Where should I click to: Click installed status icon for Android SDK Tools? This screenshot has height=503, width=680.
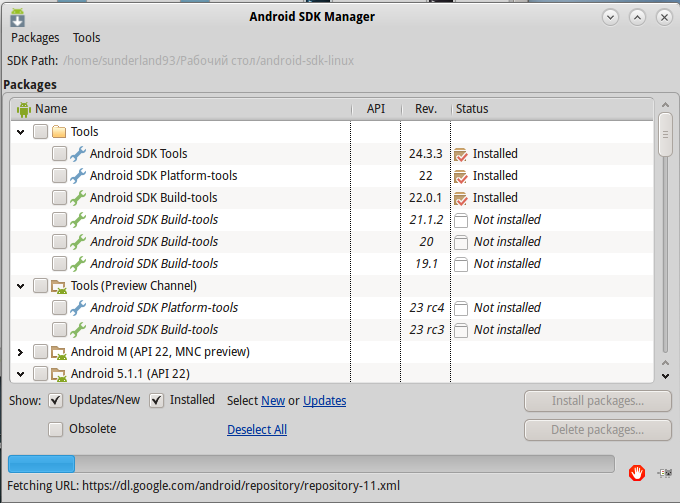click(461, 154)
